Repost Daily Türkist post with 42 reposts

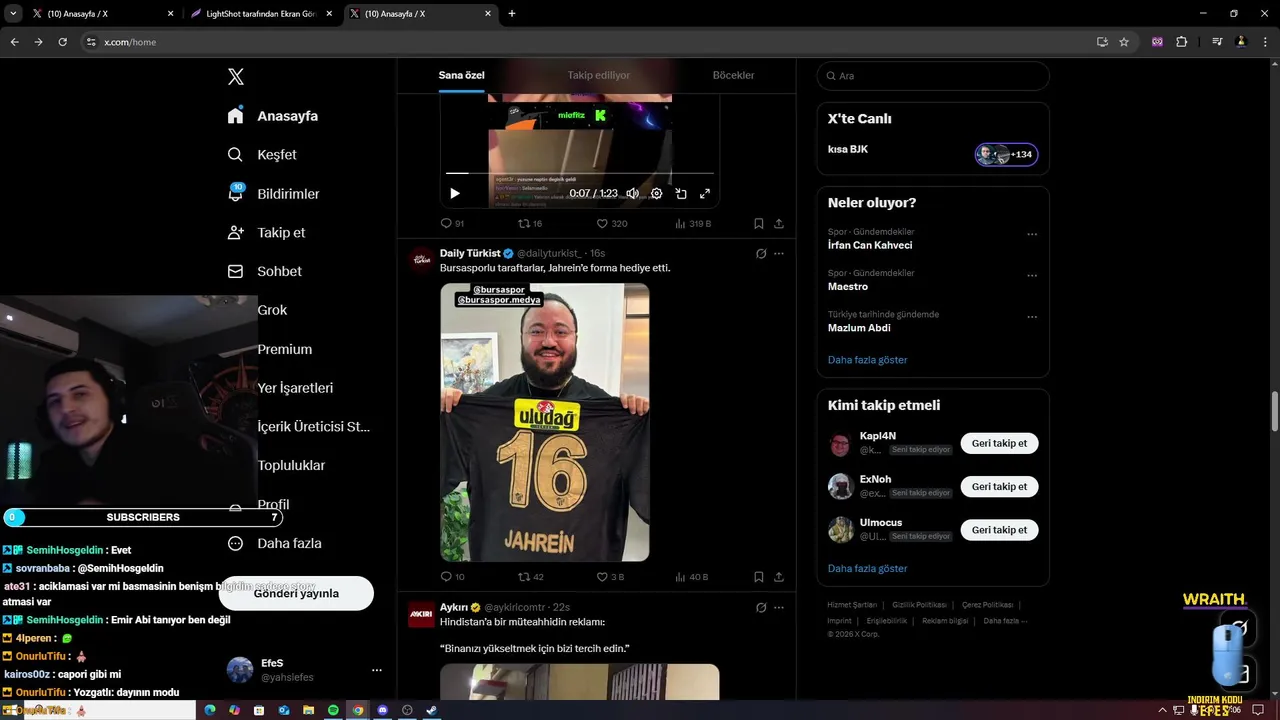tap(530, 577)
